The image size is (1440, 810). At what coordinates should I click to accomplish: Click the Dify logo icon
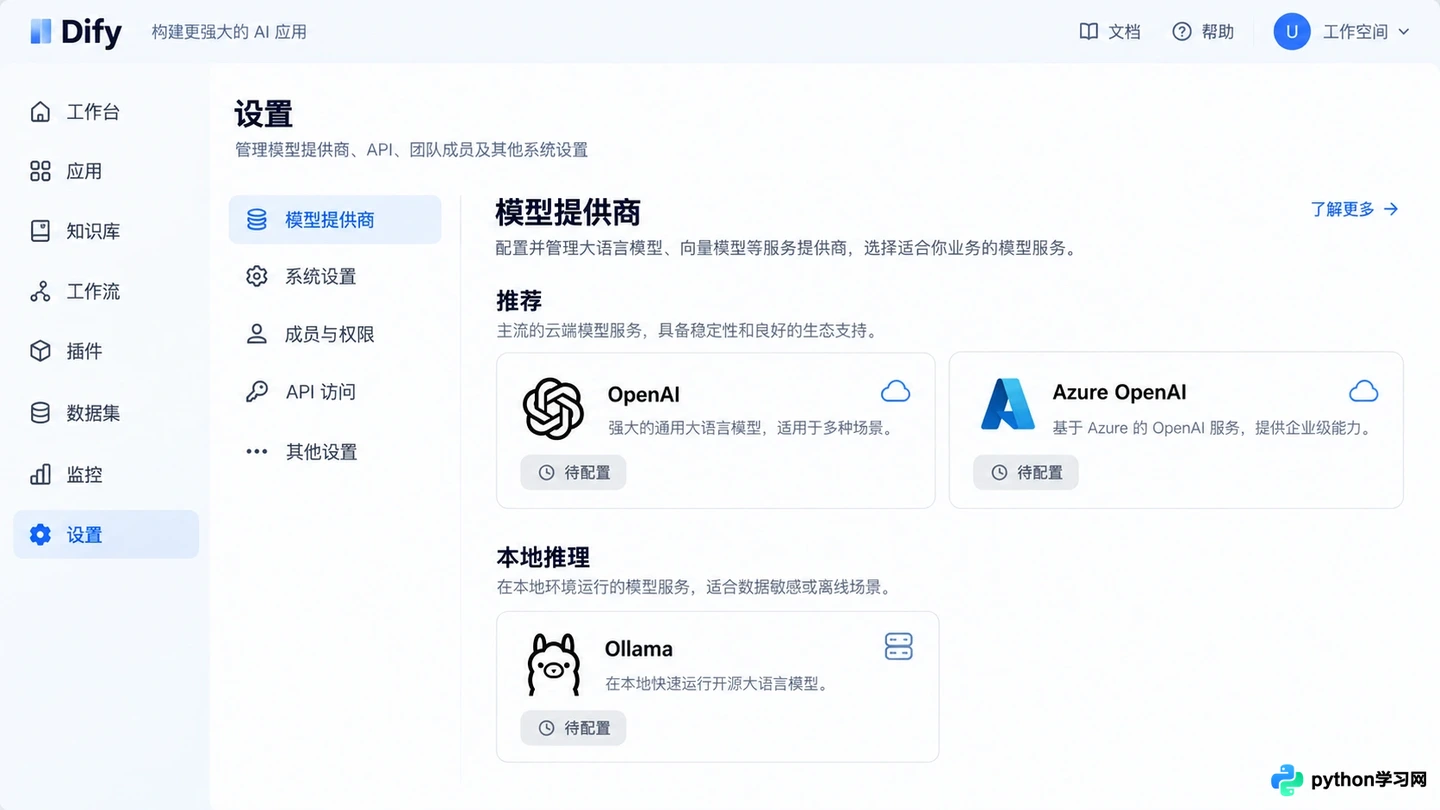click(x=40, y=32)
